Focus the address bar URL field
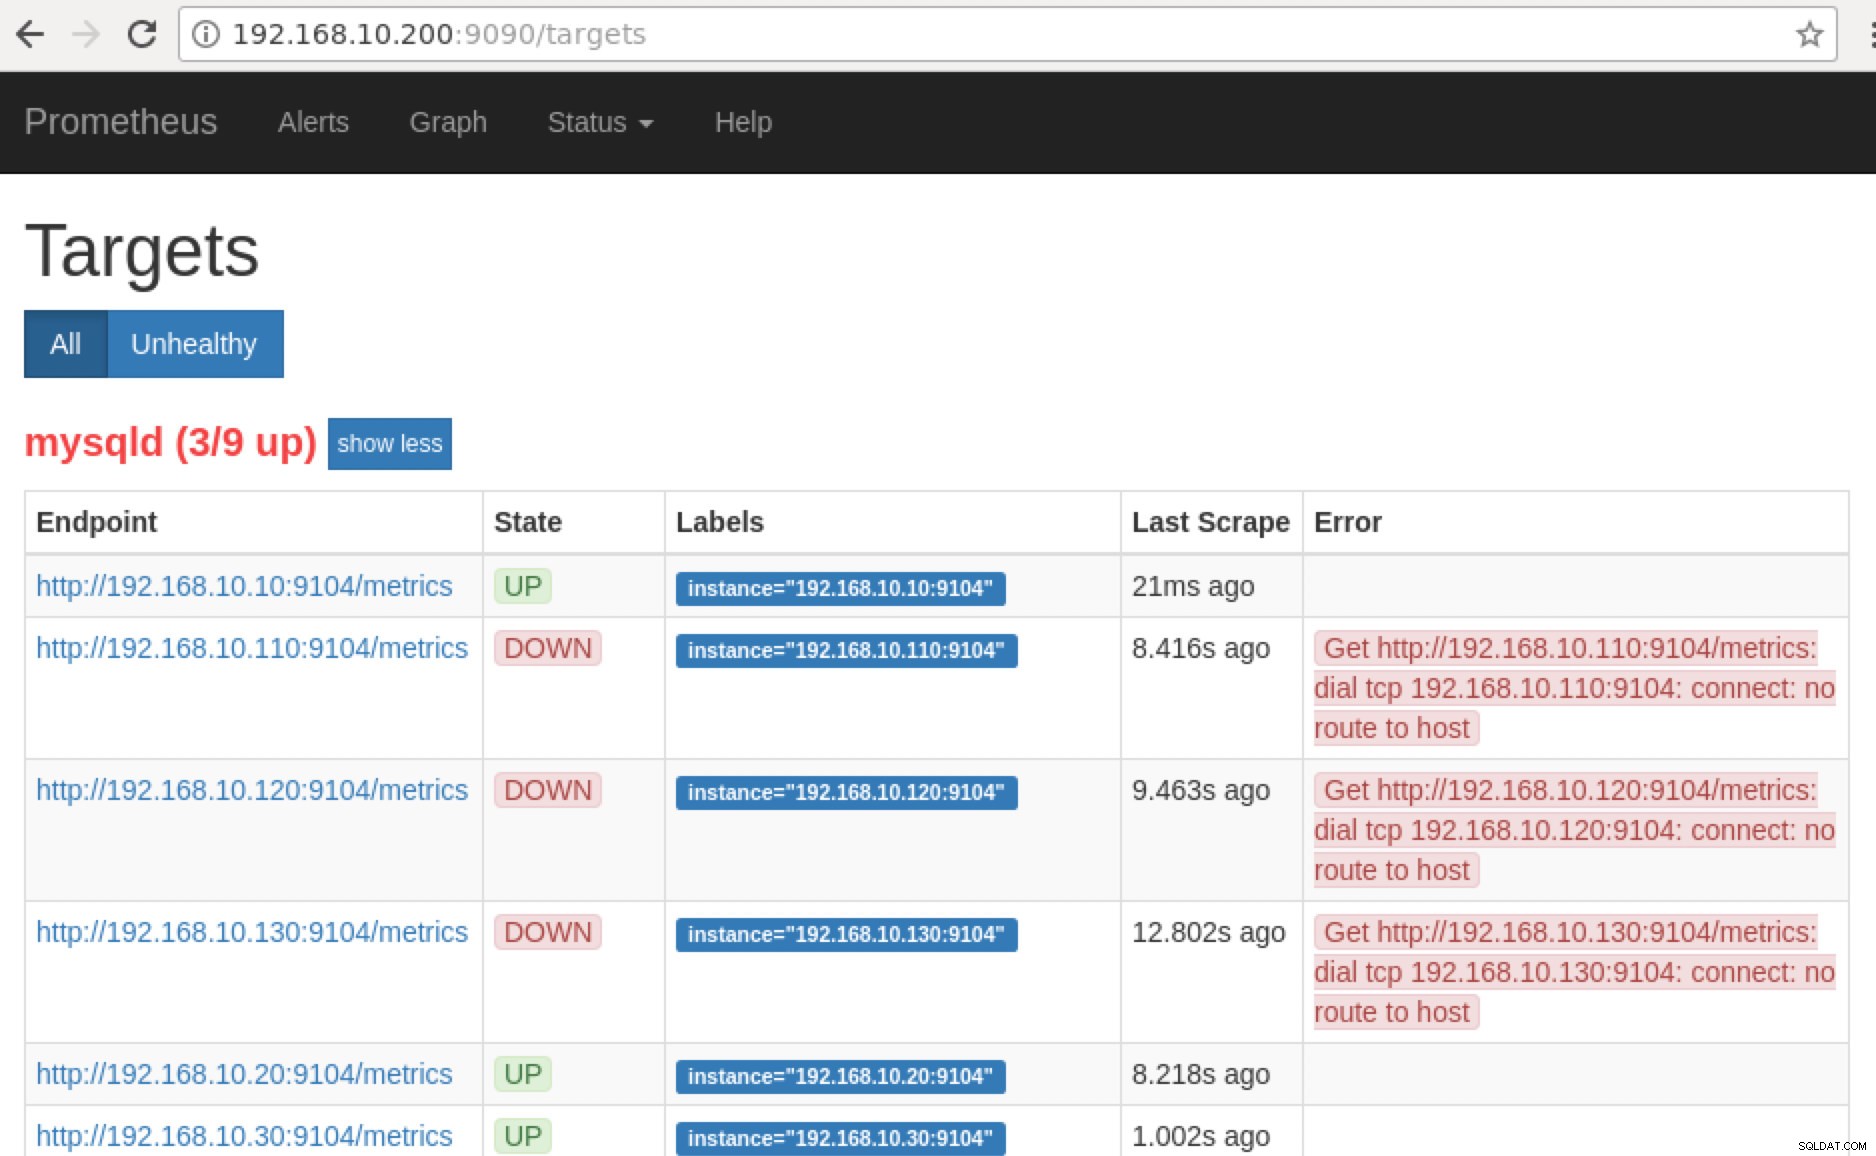Viewport: 1876px width, 1156px height. point(1007,34)
